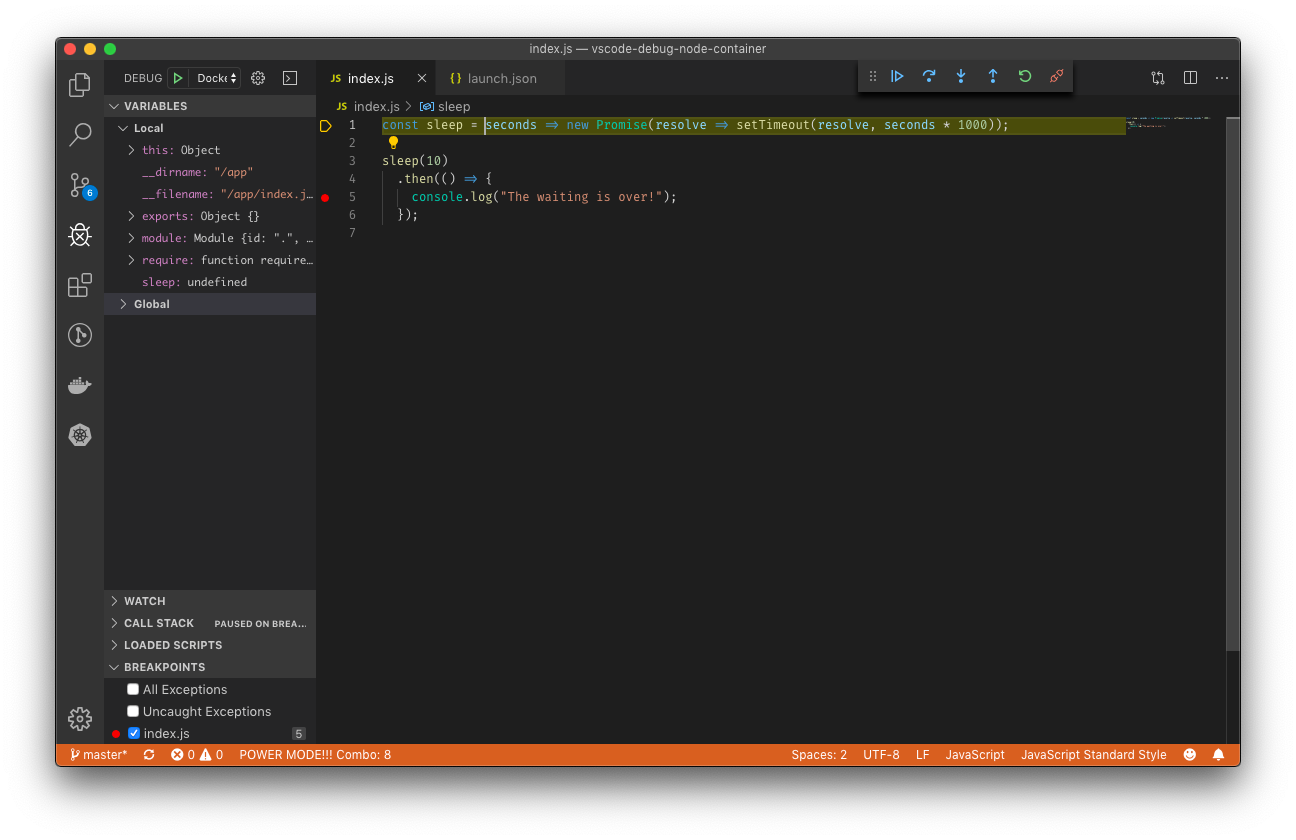Open the Debug view bug icon

coord(80,235)
